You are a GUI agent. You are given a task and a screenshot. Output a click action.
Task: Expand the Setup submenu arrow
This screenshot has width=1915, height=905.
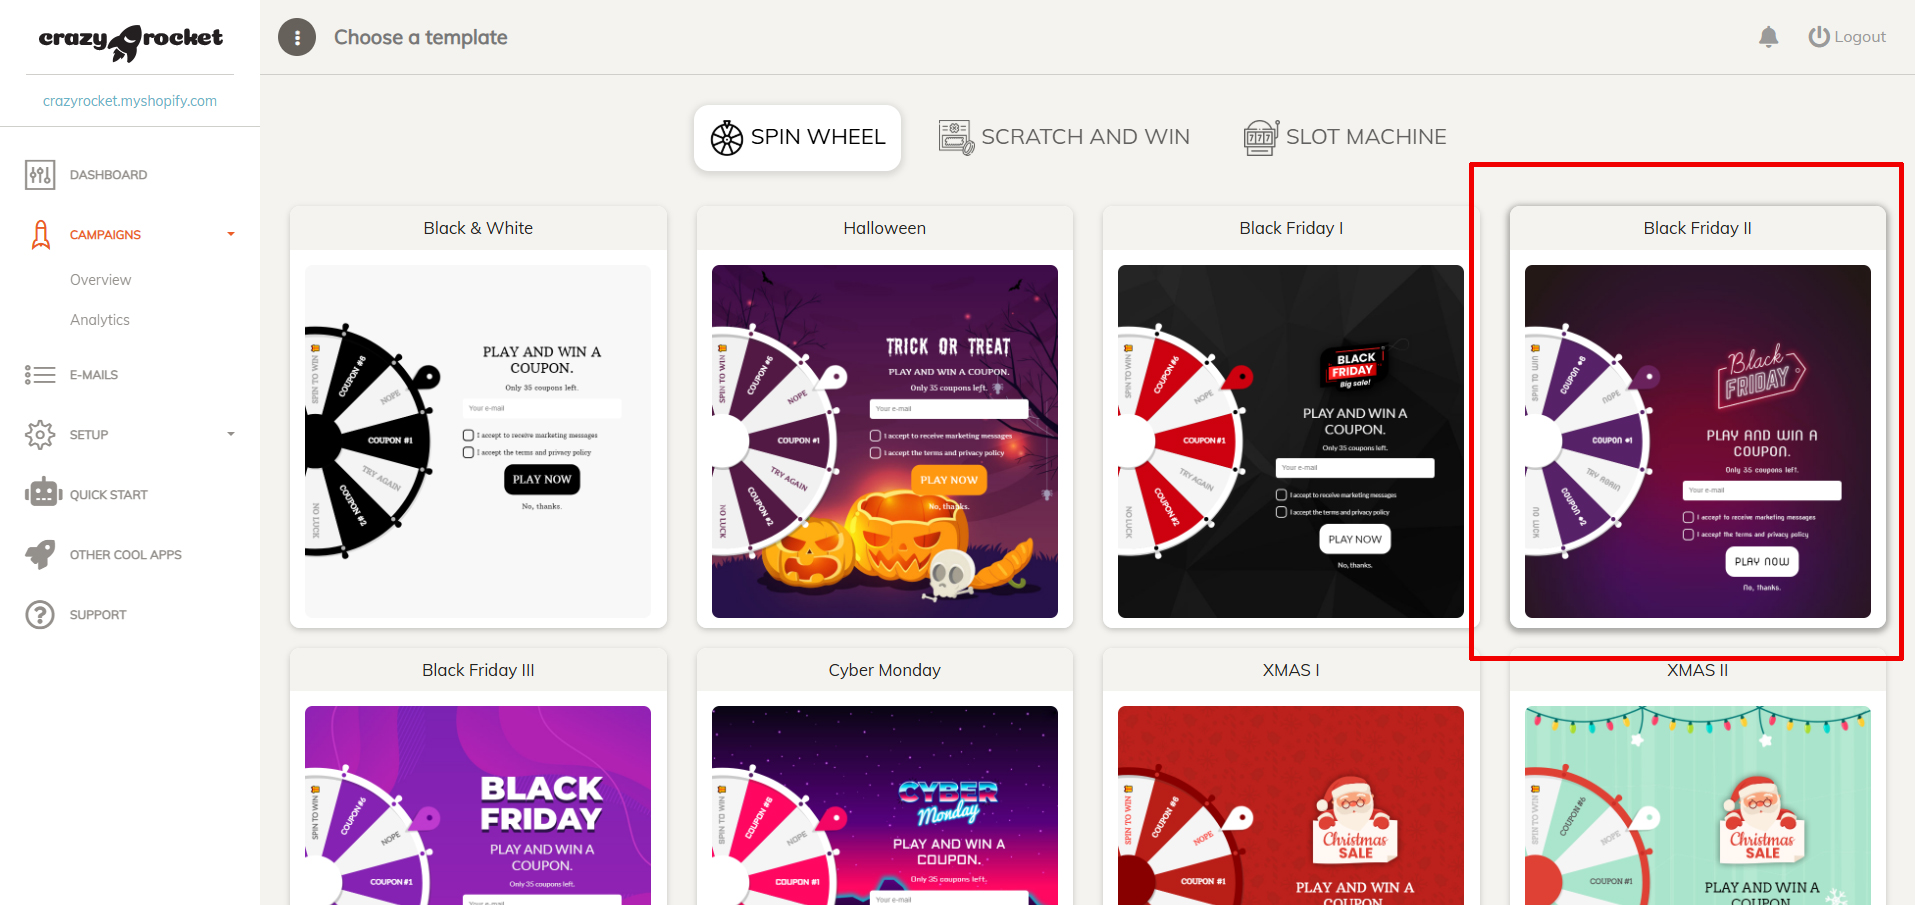click(231, 434)
